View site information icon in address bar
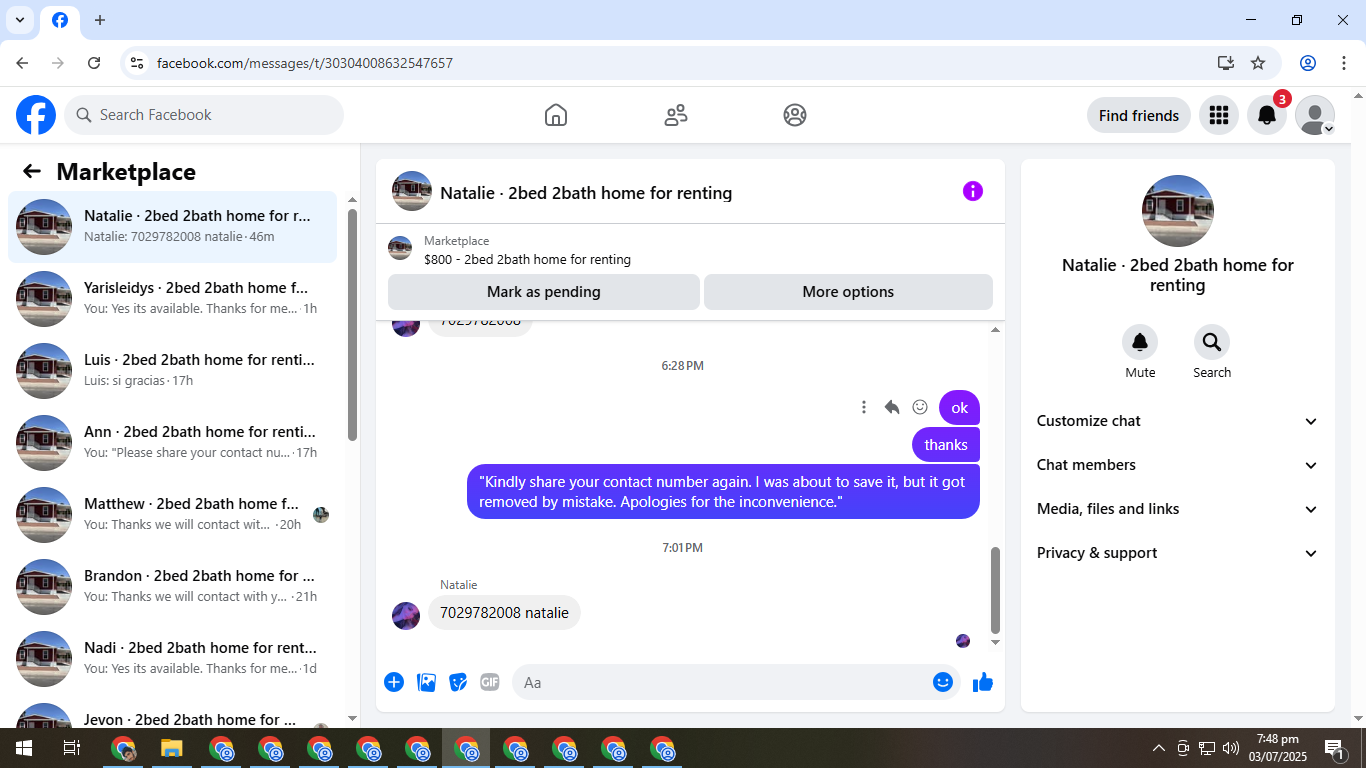Screen dimensions: 1366x768 point(138,63)
